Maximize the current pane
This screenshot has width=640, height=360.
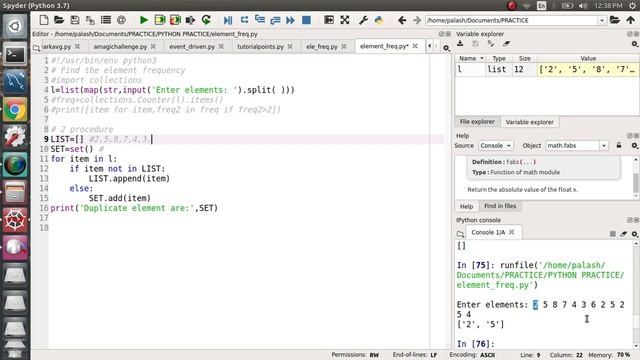pyautogui.click(x=329, y=20)
